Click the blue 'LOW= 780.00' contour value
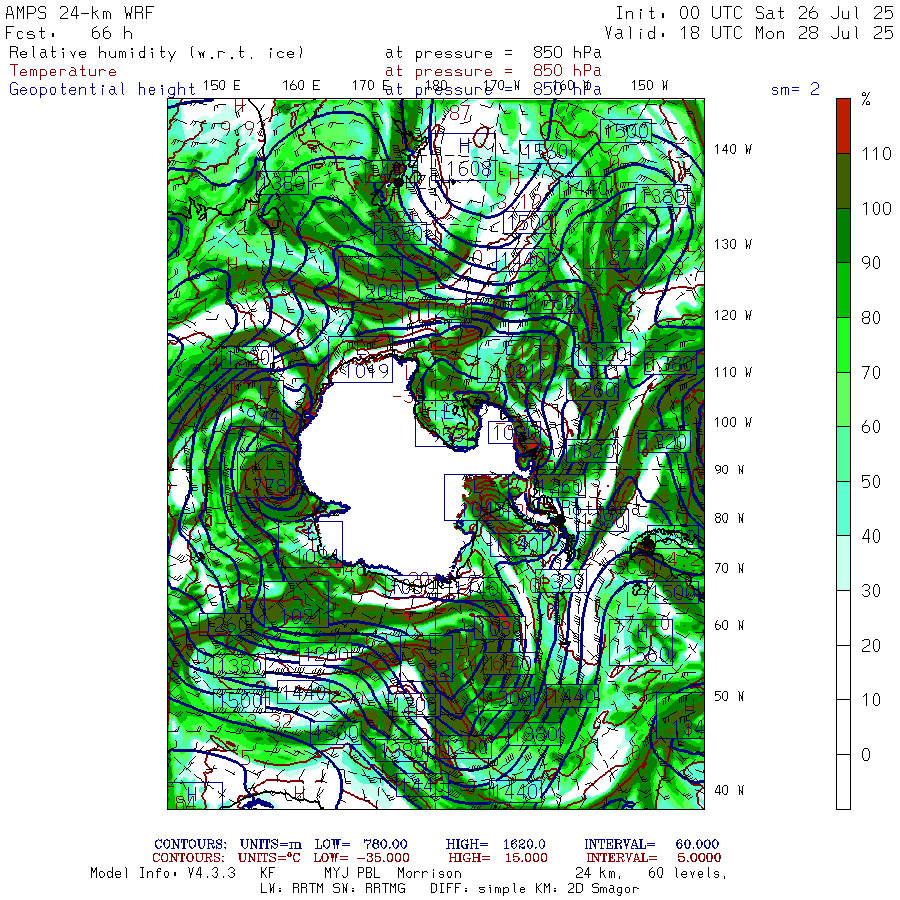This screenshot has height=900, width=900. (x=361, y=844)
